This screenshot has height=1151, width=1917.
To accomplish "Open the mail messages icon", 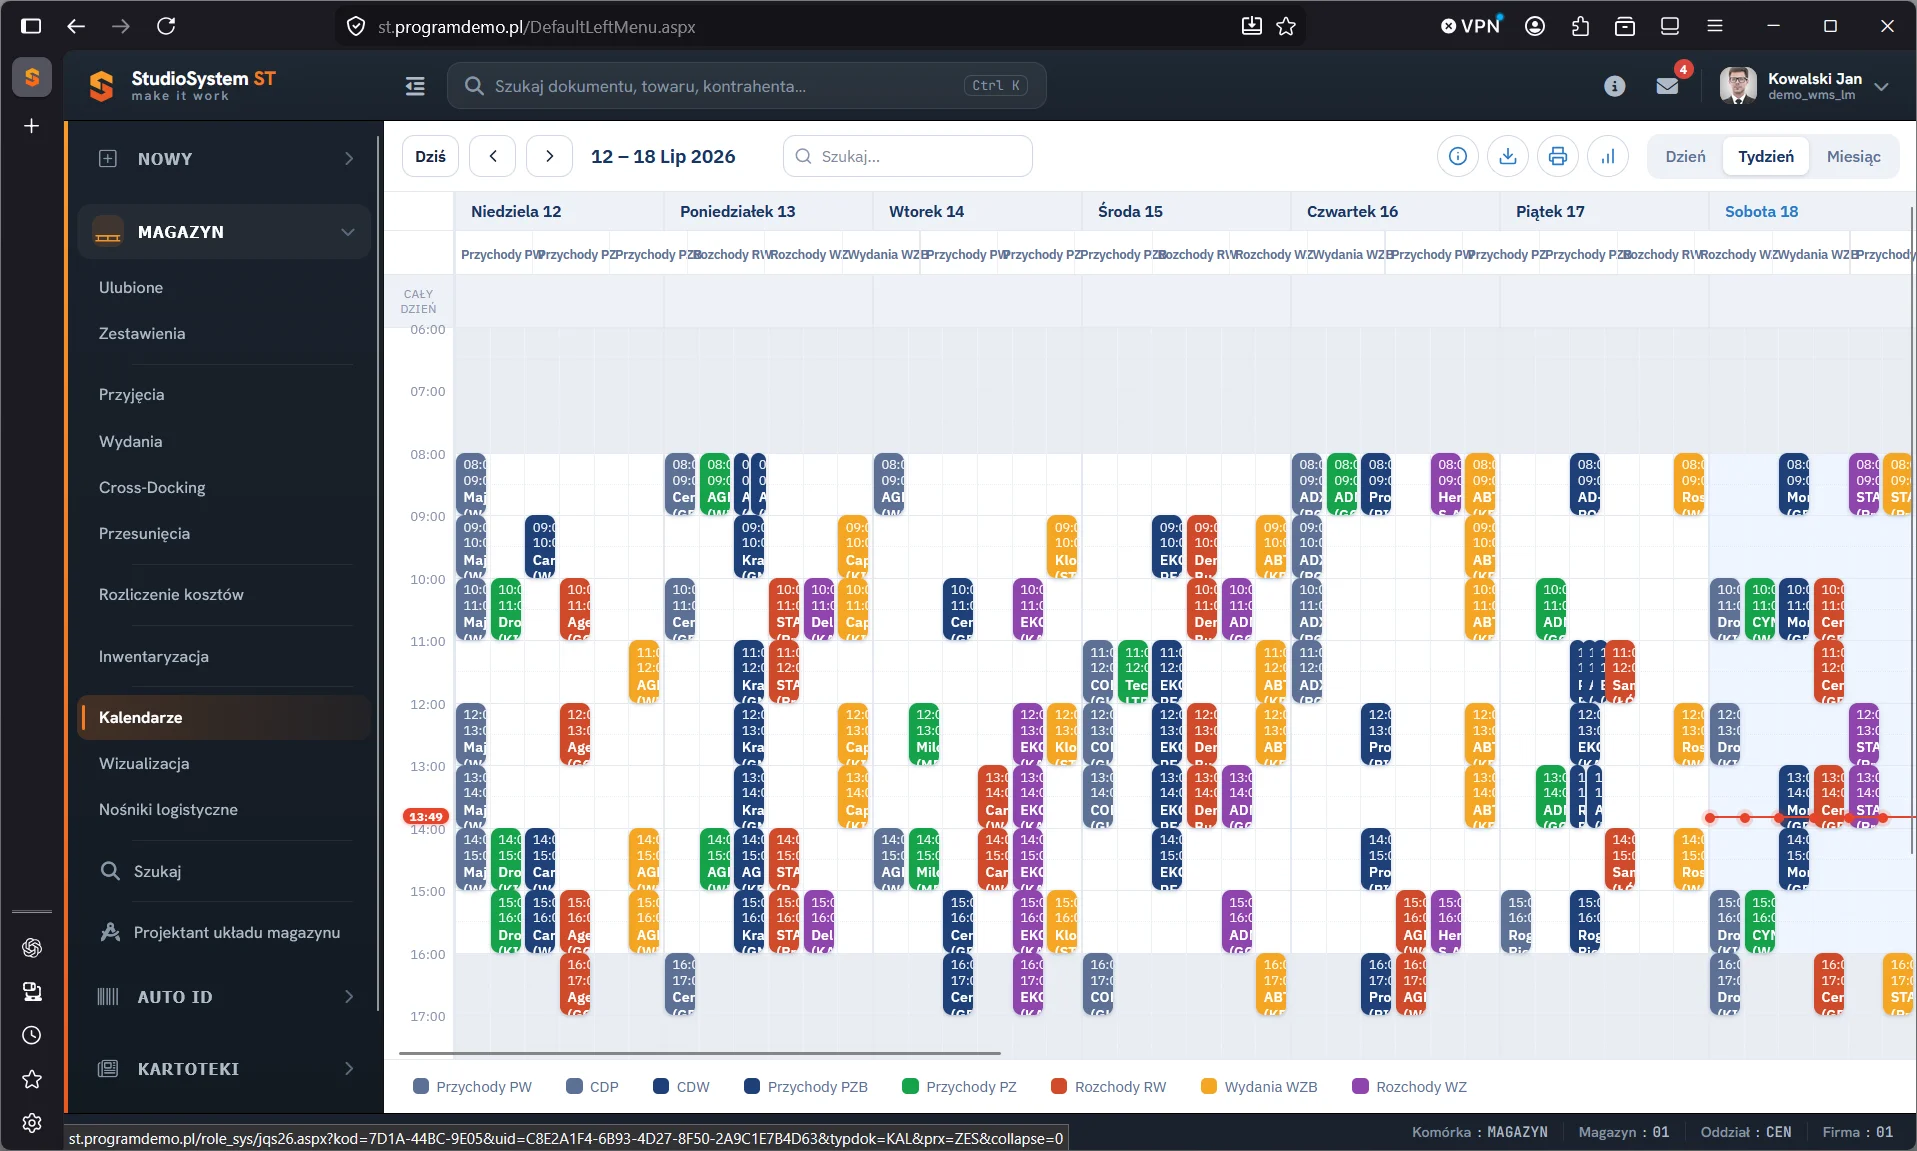I will 1667,86.
